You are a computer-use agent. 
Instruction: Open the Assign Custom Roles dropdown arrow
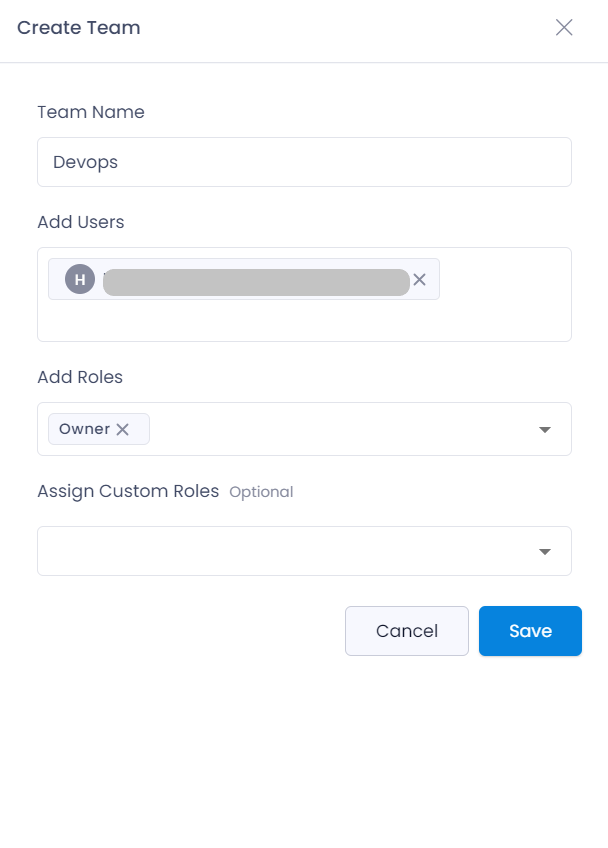(x=545, y=552)
